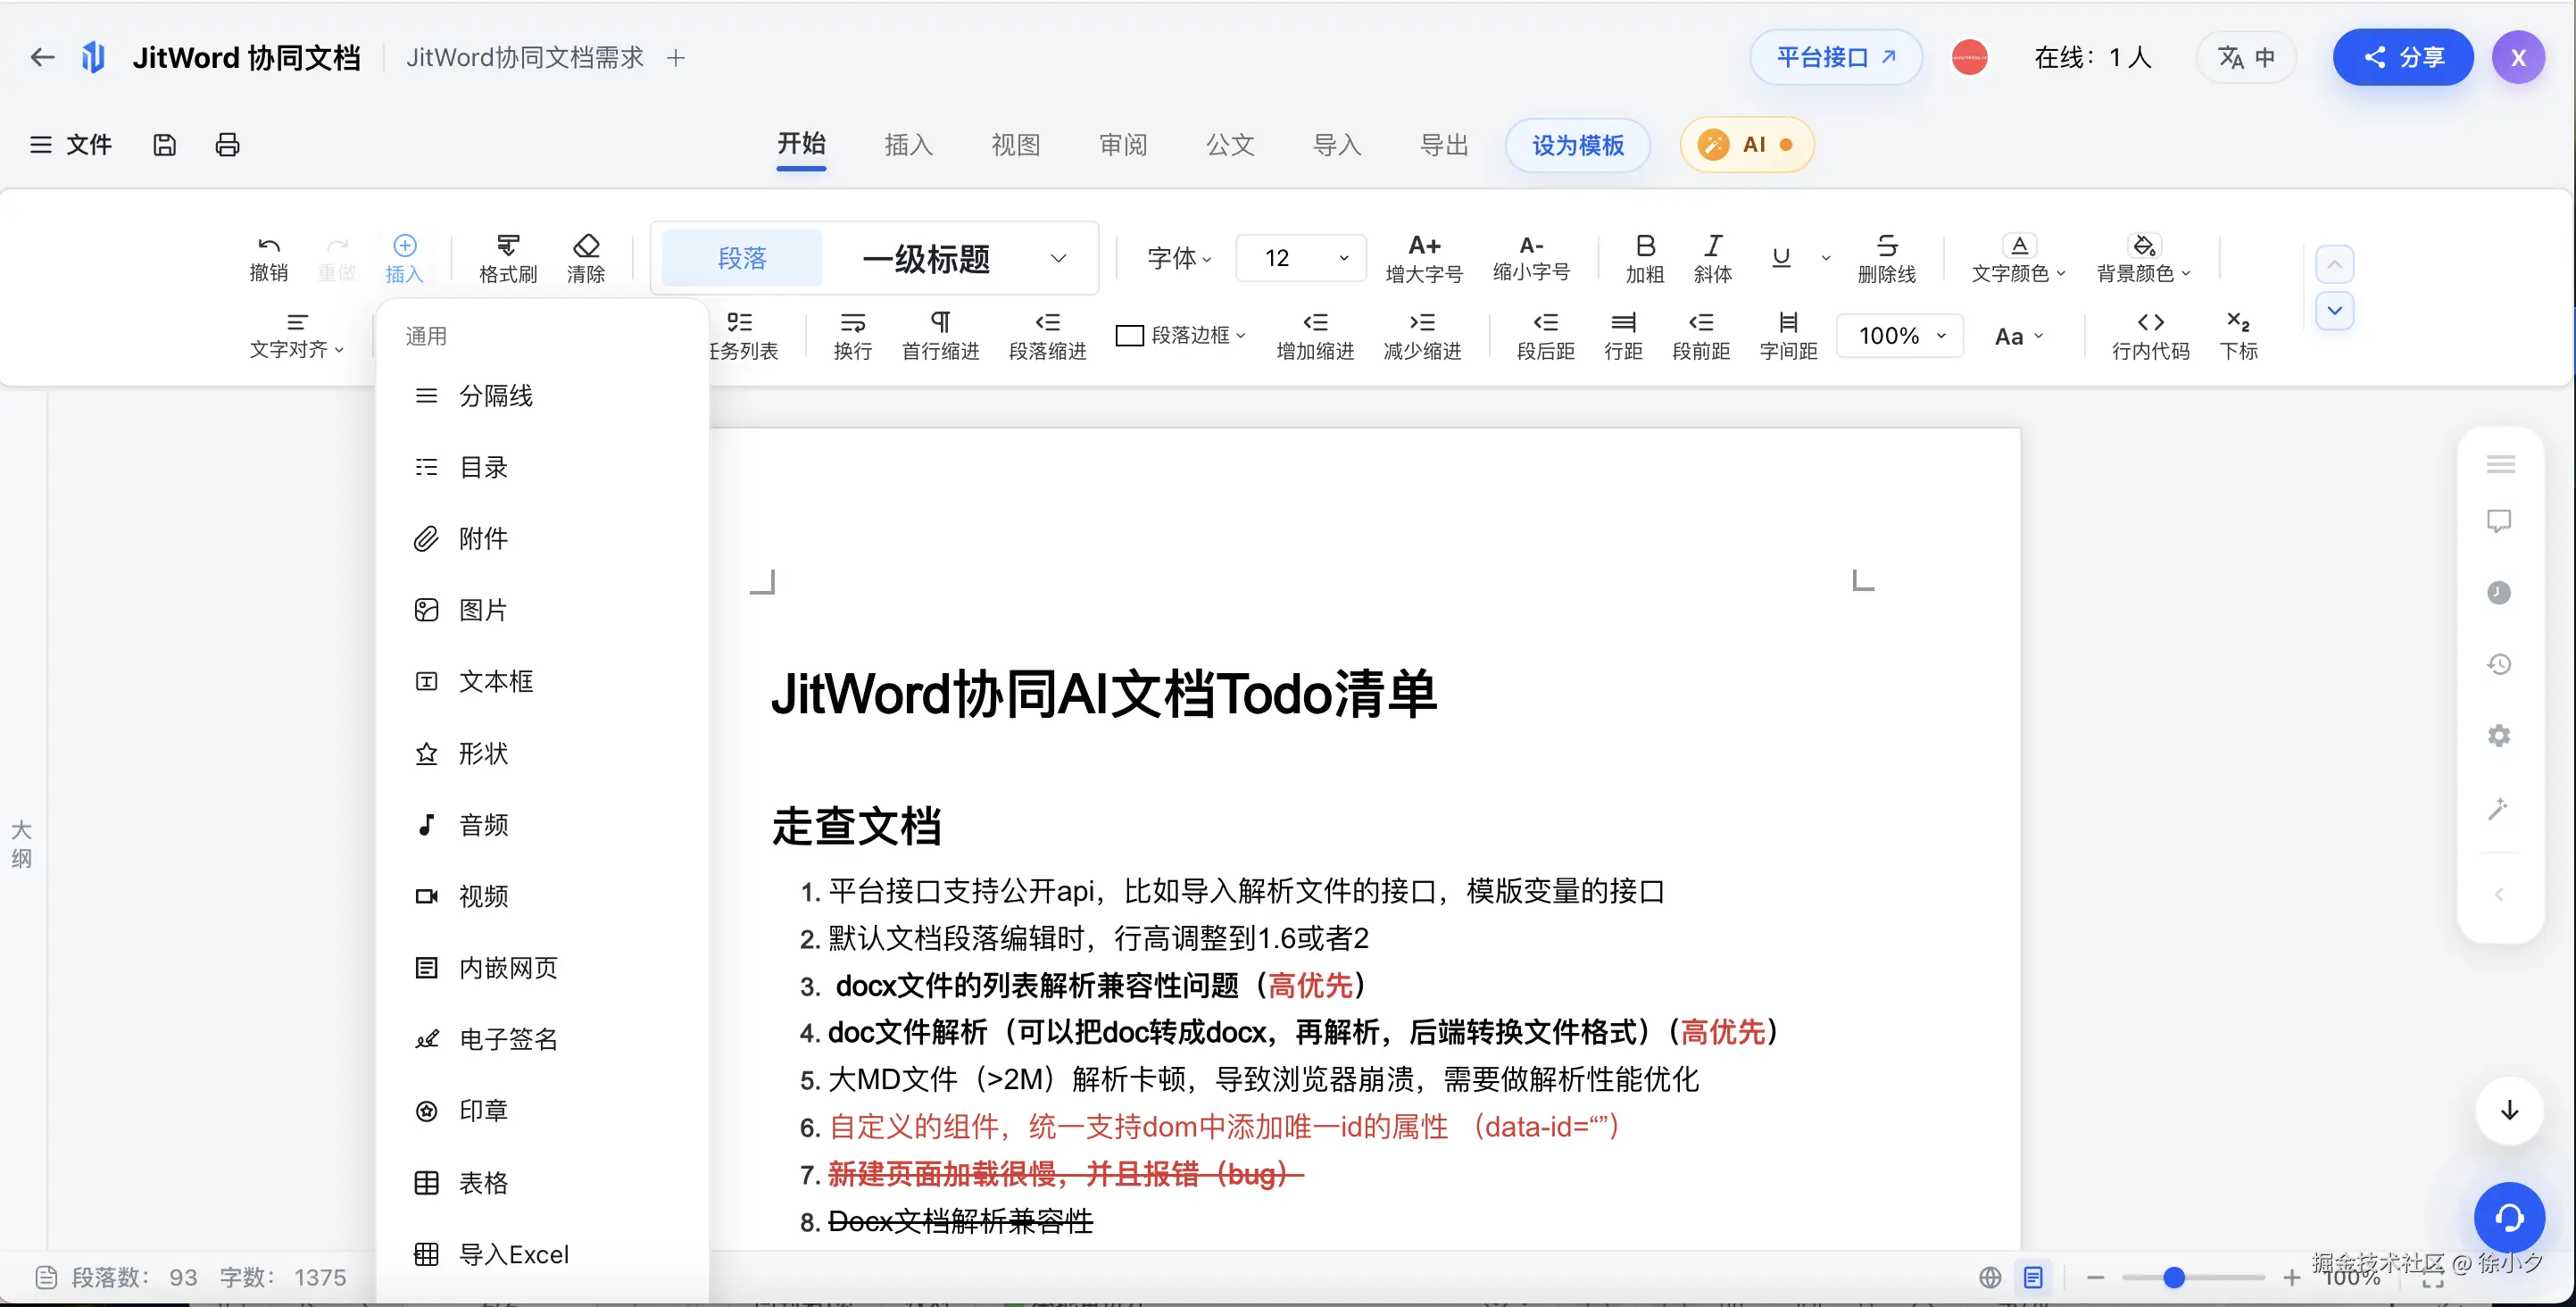Toggle inline code (行内代码)
The image size is (2576, 1307).
(x=2151, y=335)
